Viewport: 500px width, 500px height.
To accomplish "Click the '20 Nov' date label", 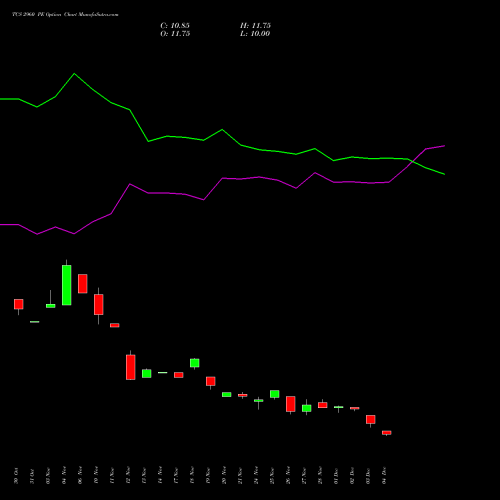I will tap(224, 476).
